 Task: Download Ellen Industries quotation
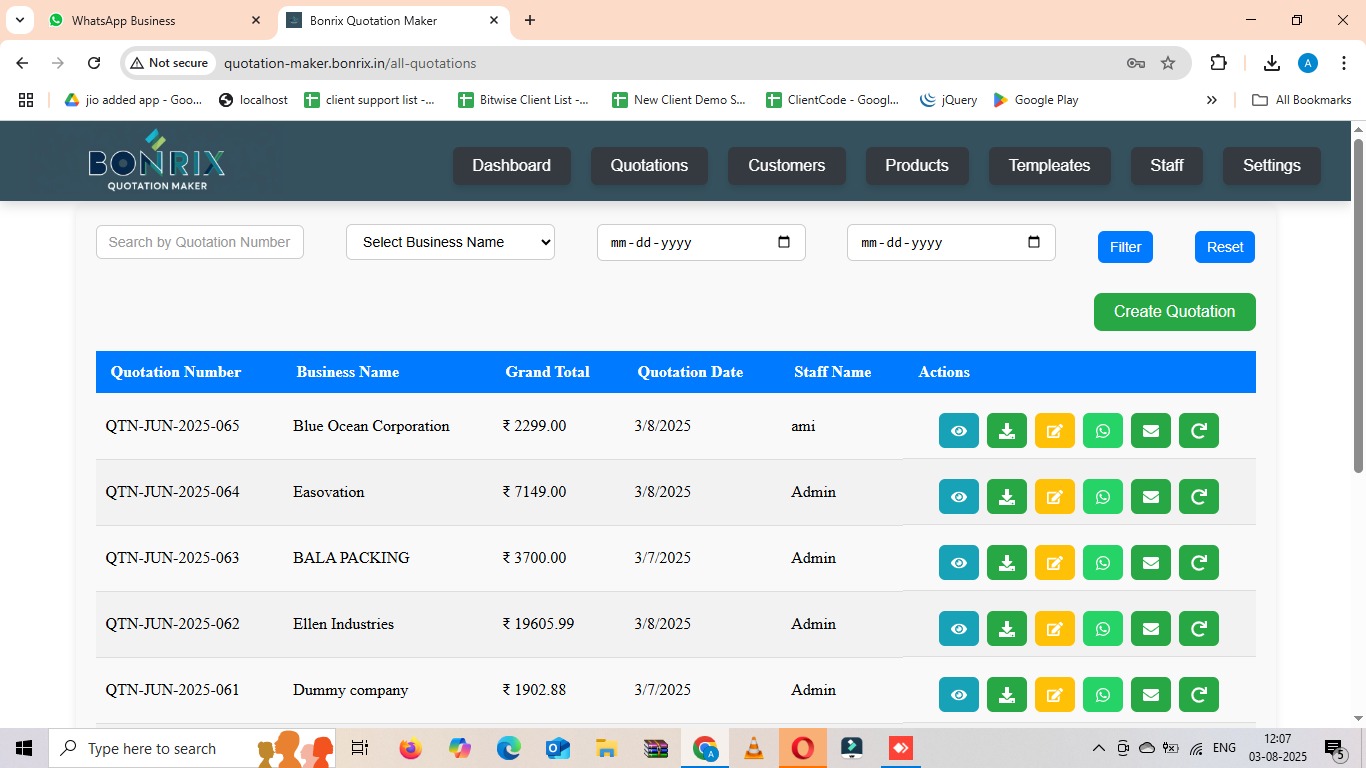1007,629
